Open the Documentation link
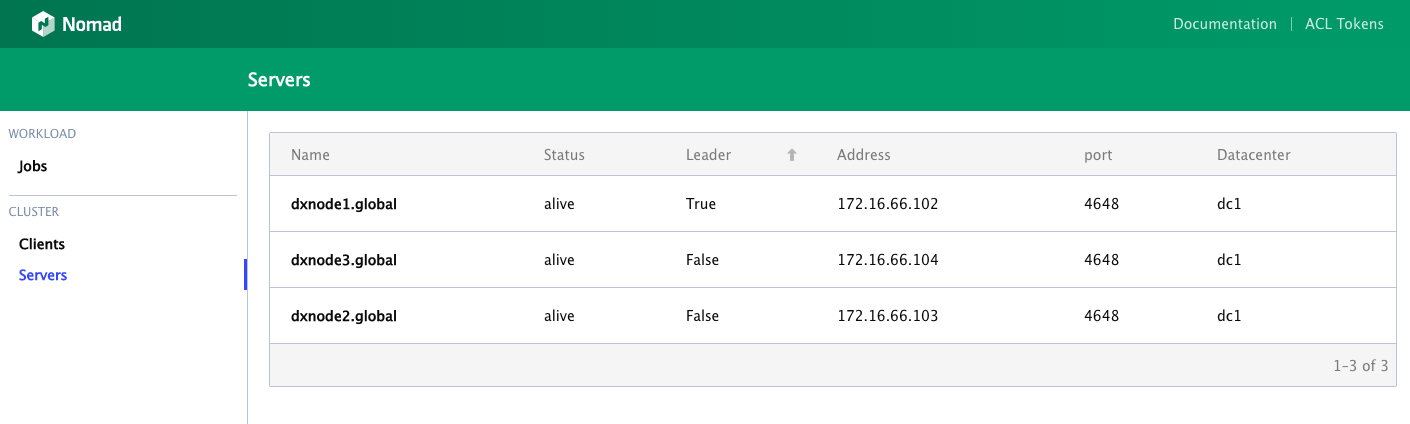 1225,24
